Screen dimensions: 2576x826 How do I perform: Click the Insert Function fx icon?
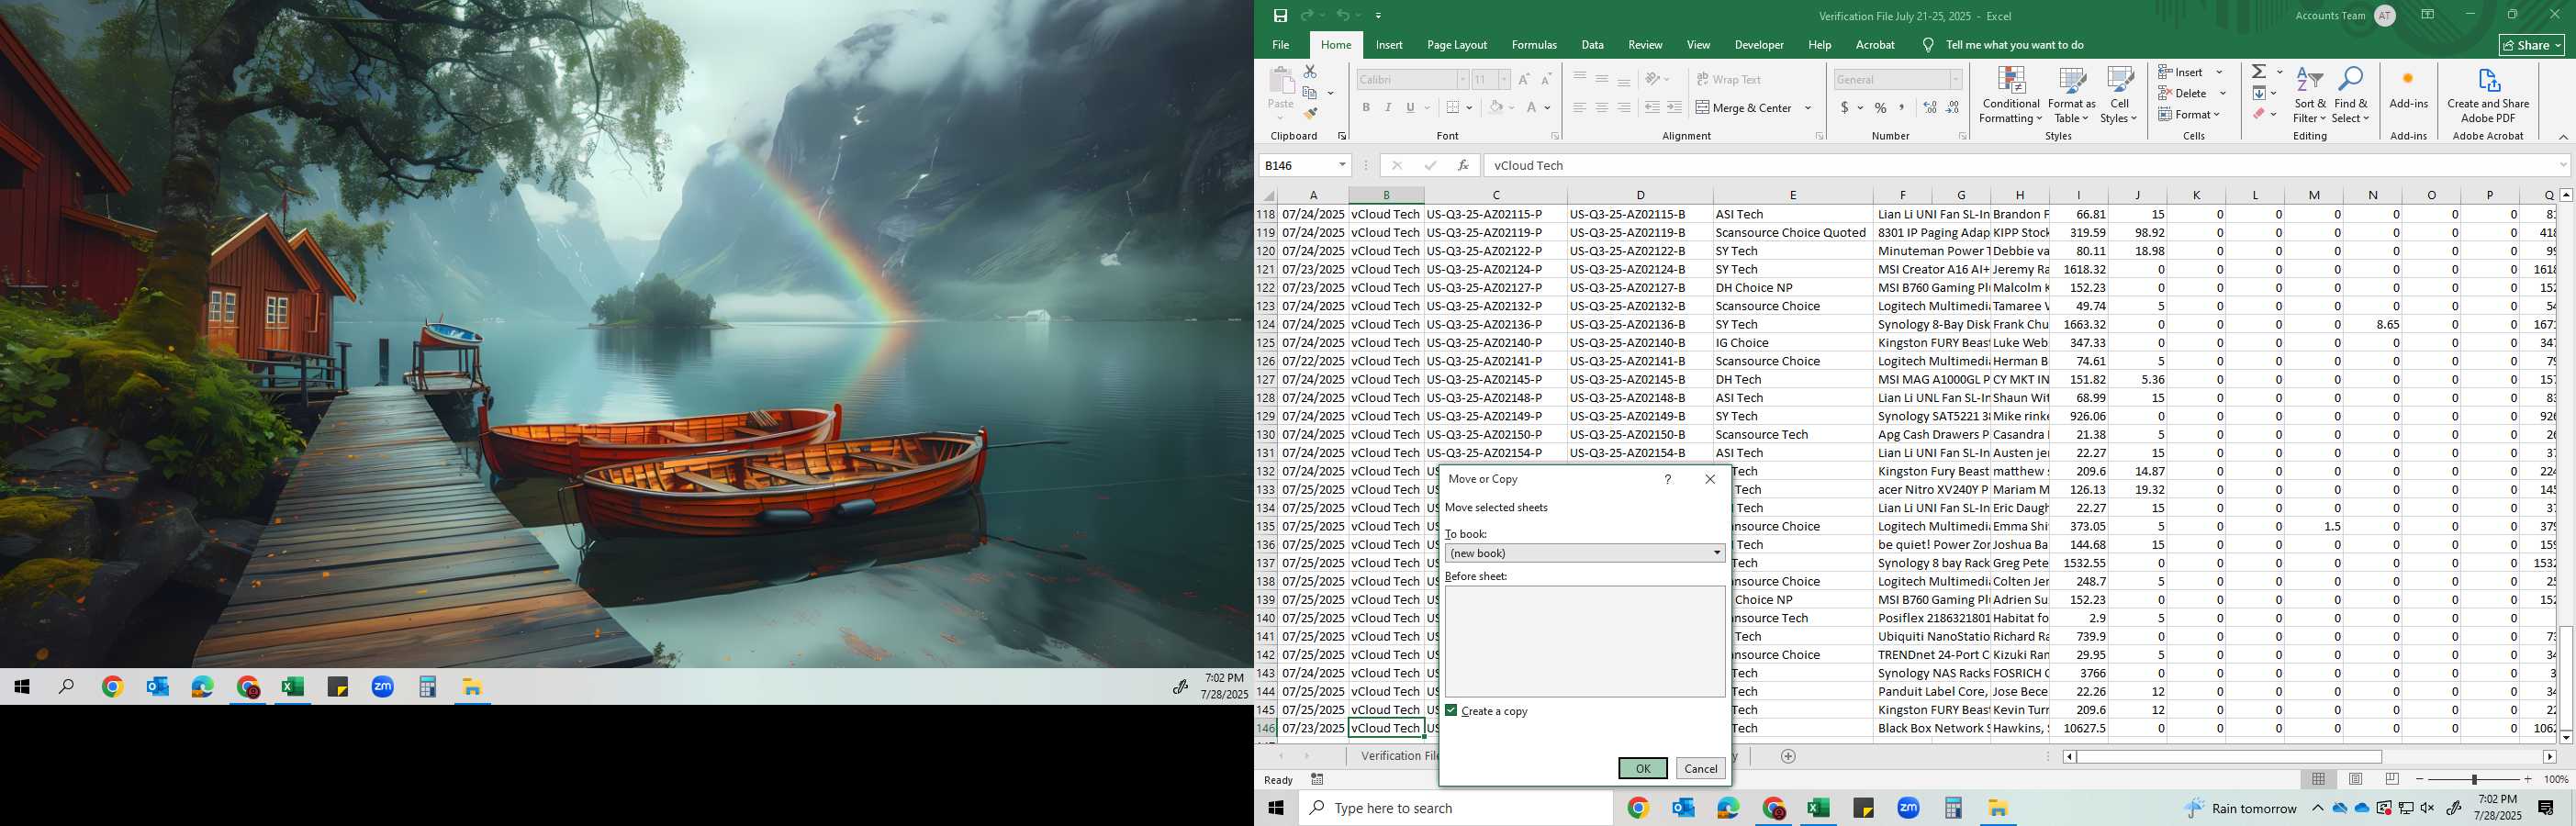(x=1463, y=166)
